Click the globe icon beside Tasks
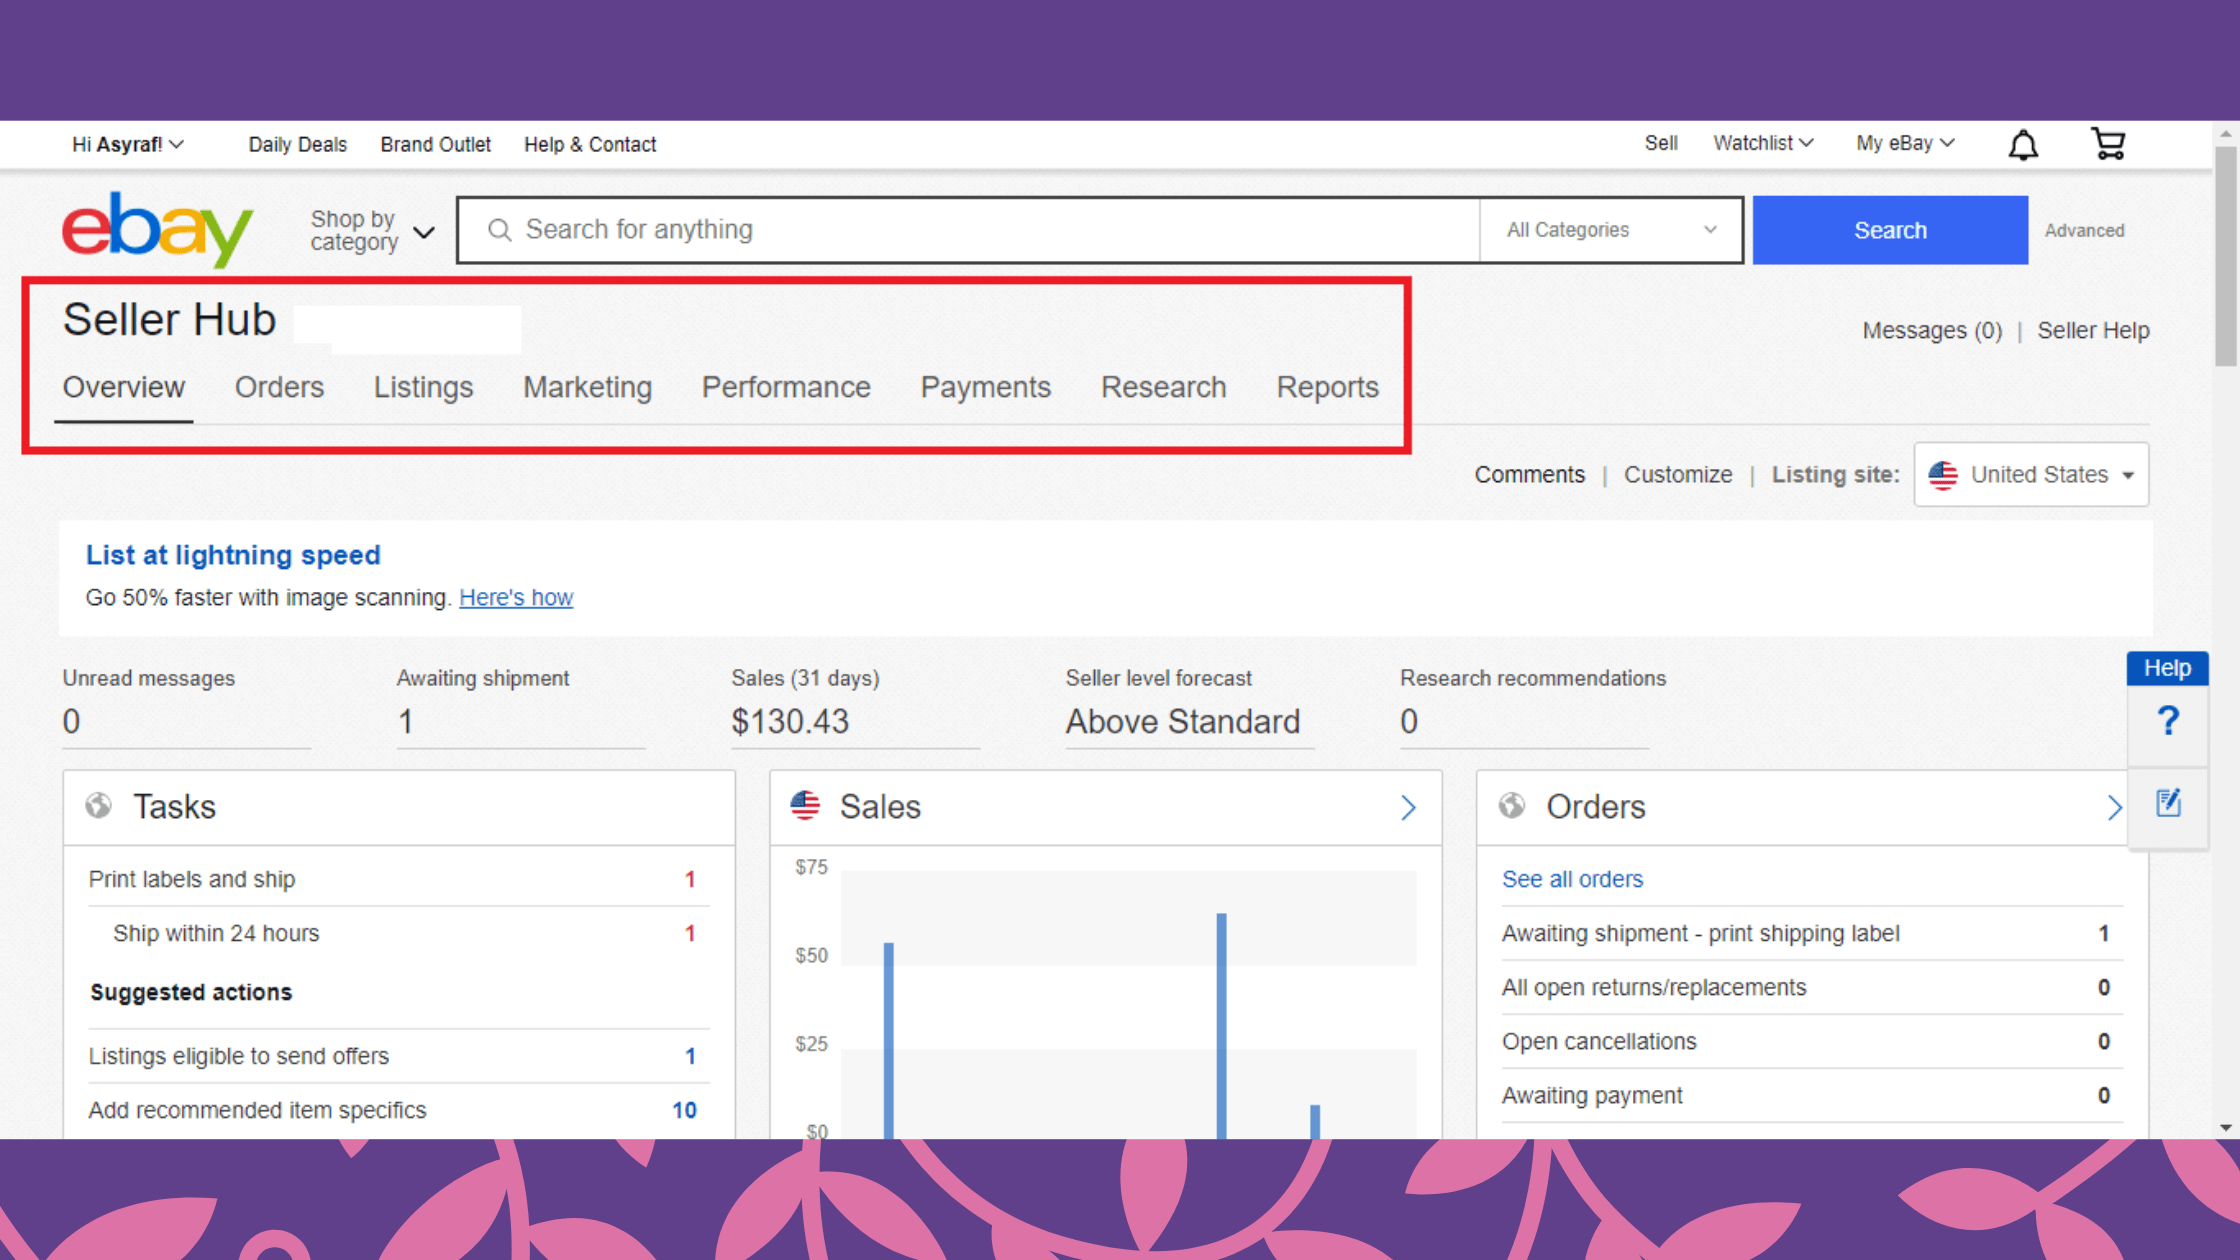The height and width of the screenshot is (1260, 2240). (x=98, y=806)
